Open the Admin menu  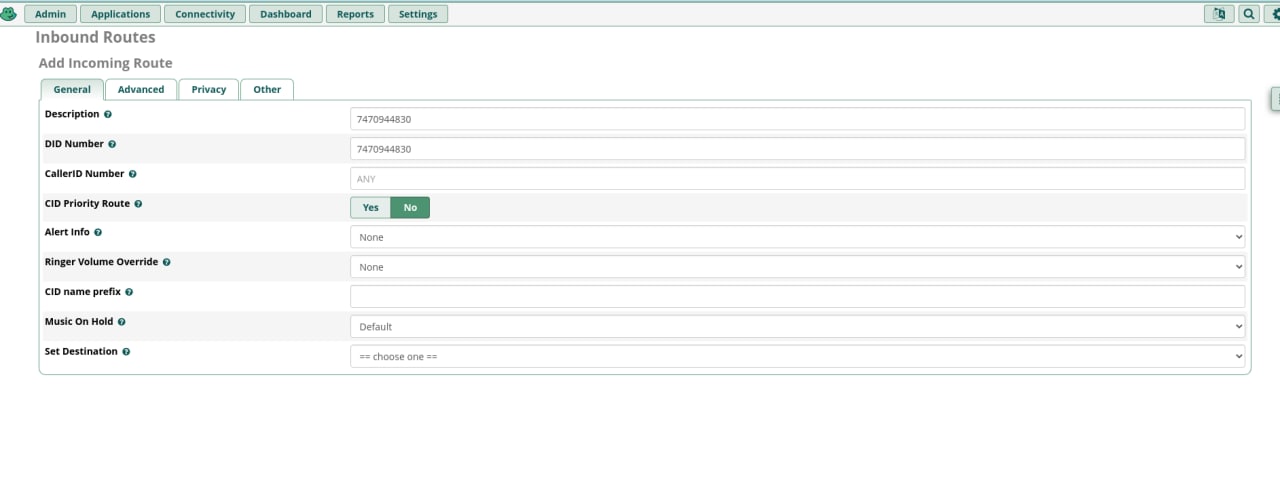click(50, 14)
